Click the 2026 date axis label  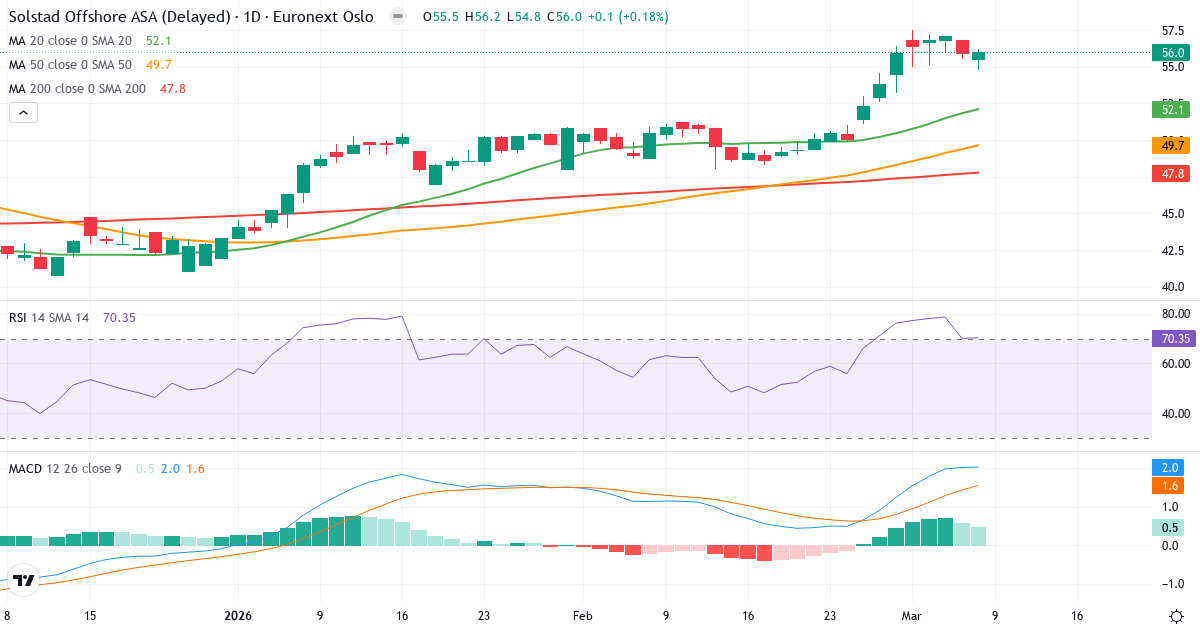(x=238, y=616)
